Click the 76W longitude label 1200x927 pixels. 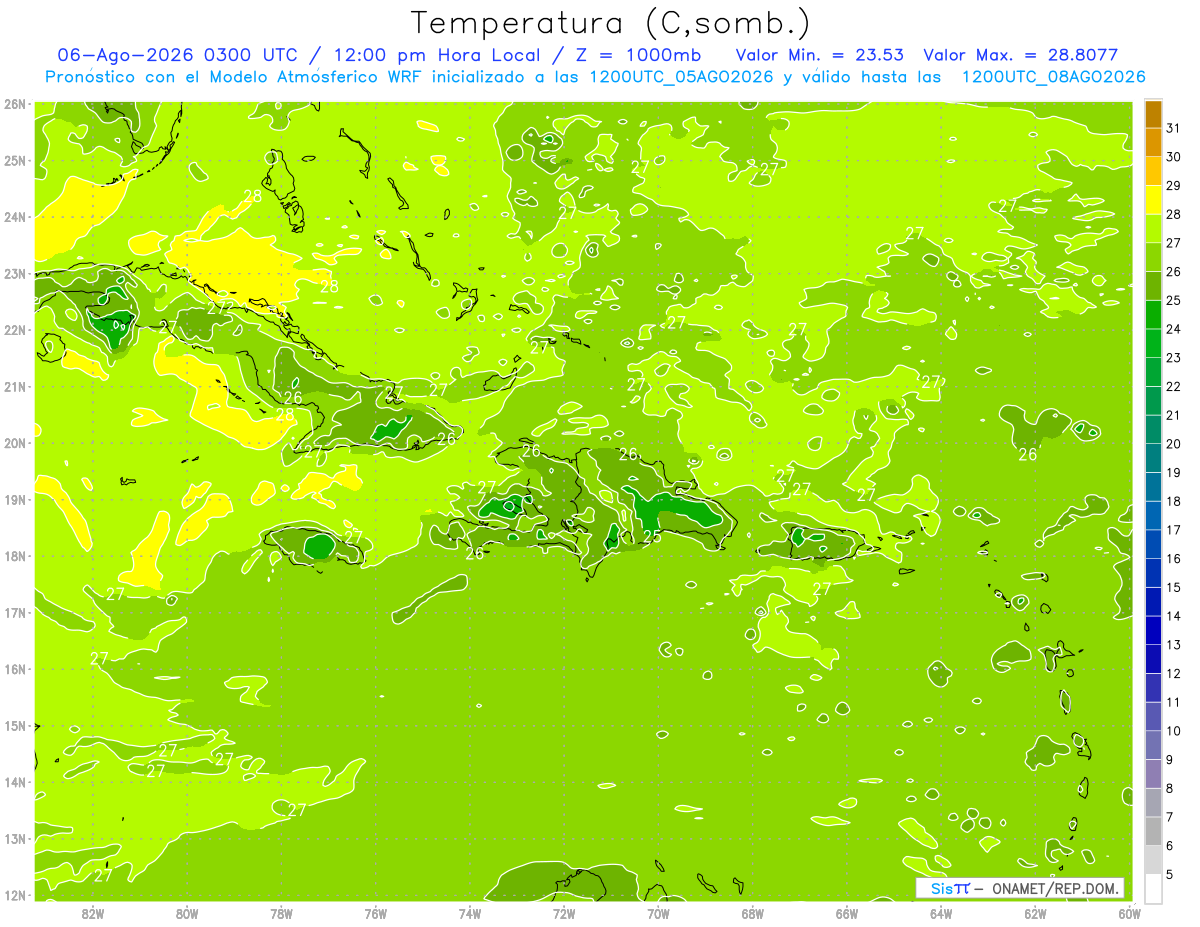coord(376,913)
